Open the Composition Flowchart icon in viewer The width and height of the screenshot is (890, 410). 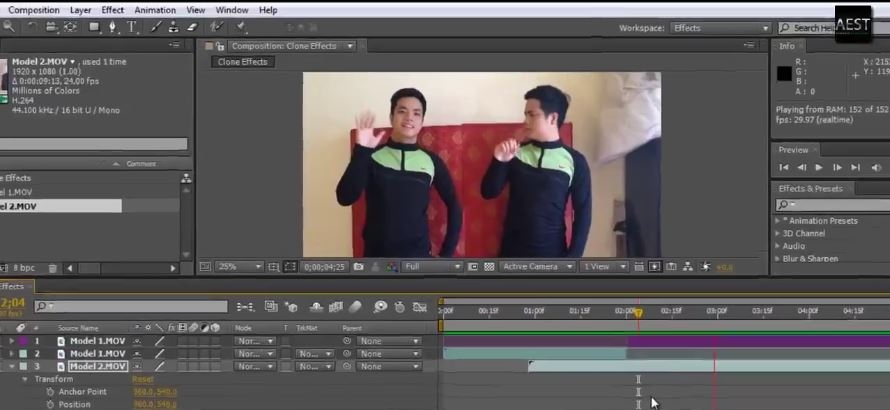click(688, 266)
